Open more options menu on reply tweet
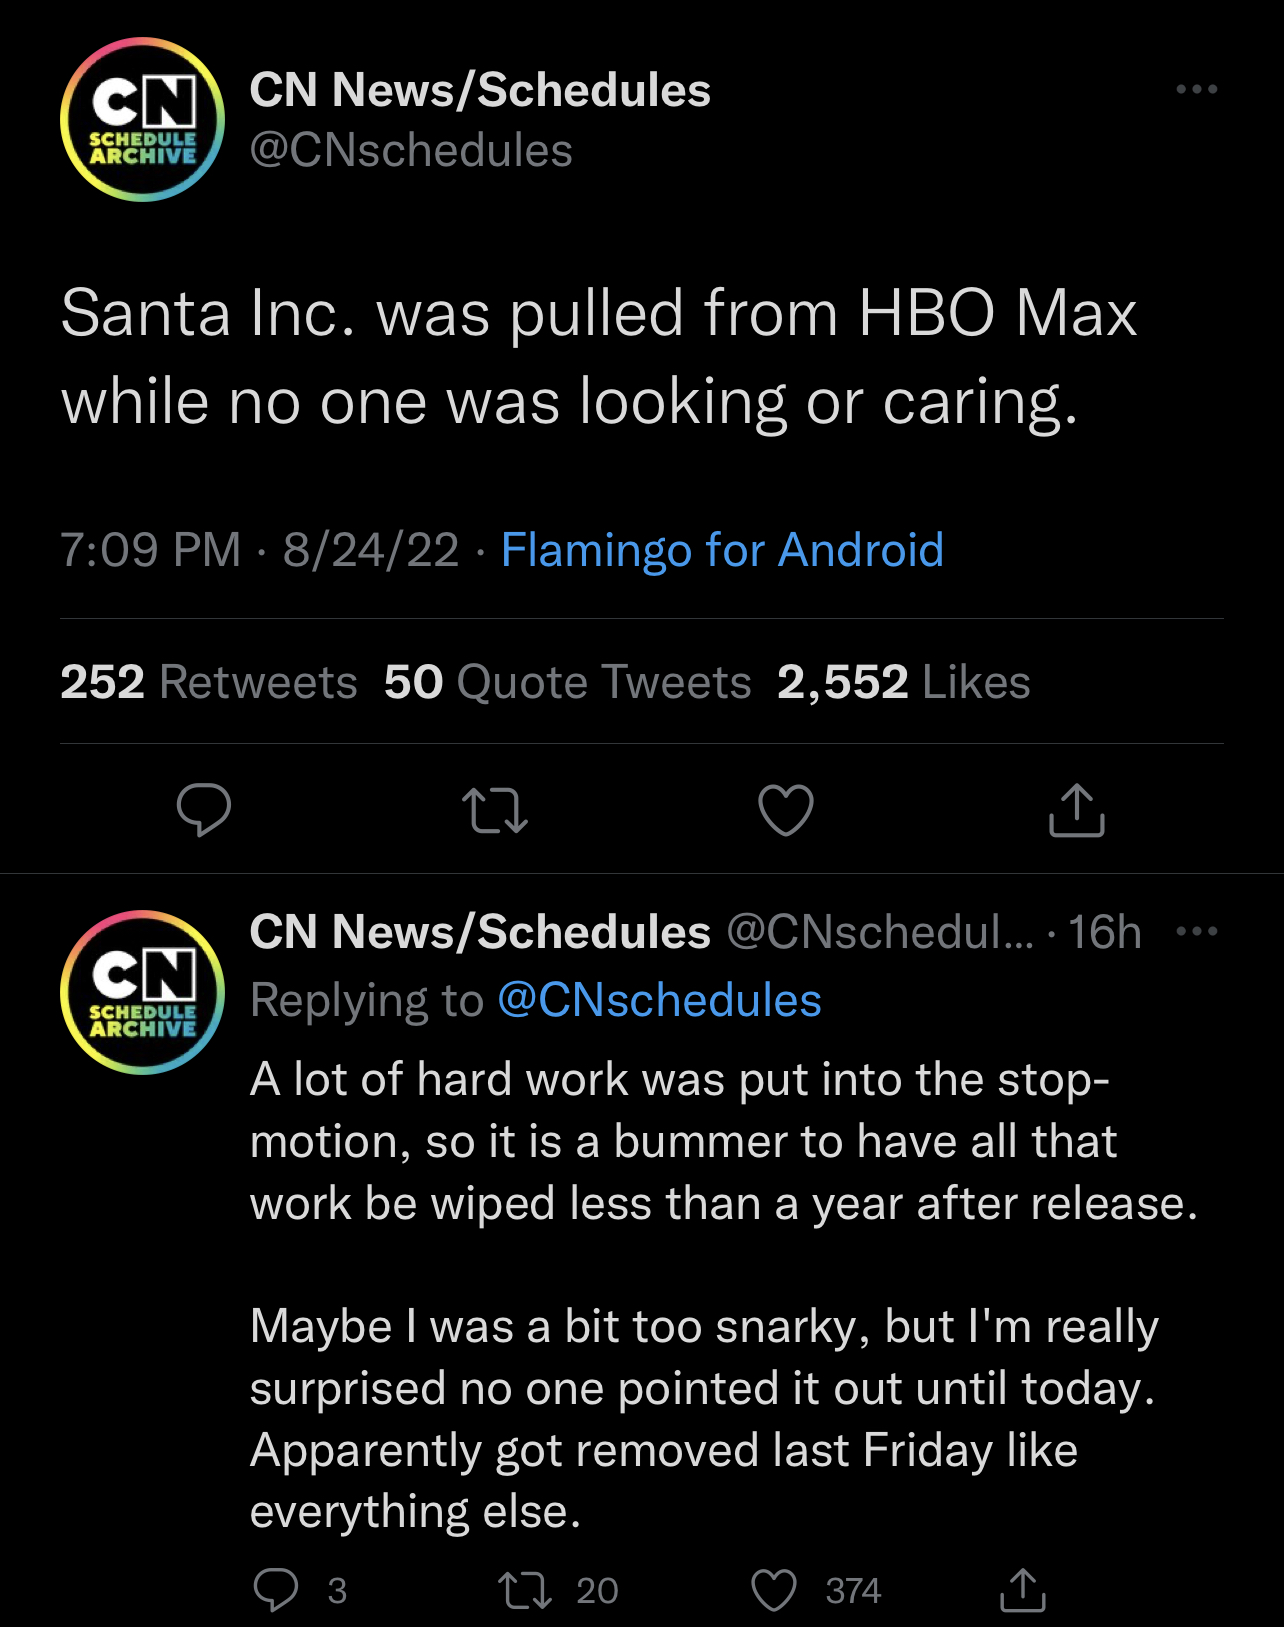 click(1197, 931)
